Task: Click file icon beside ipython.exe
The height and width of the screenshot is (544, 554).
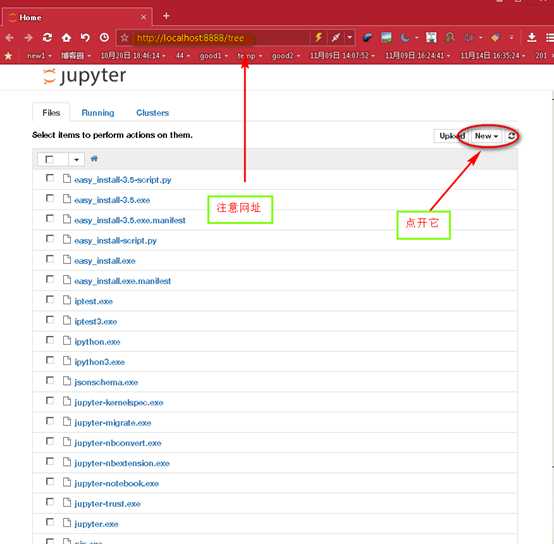Action: [67, 341]
